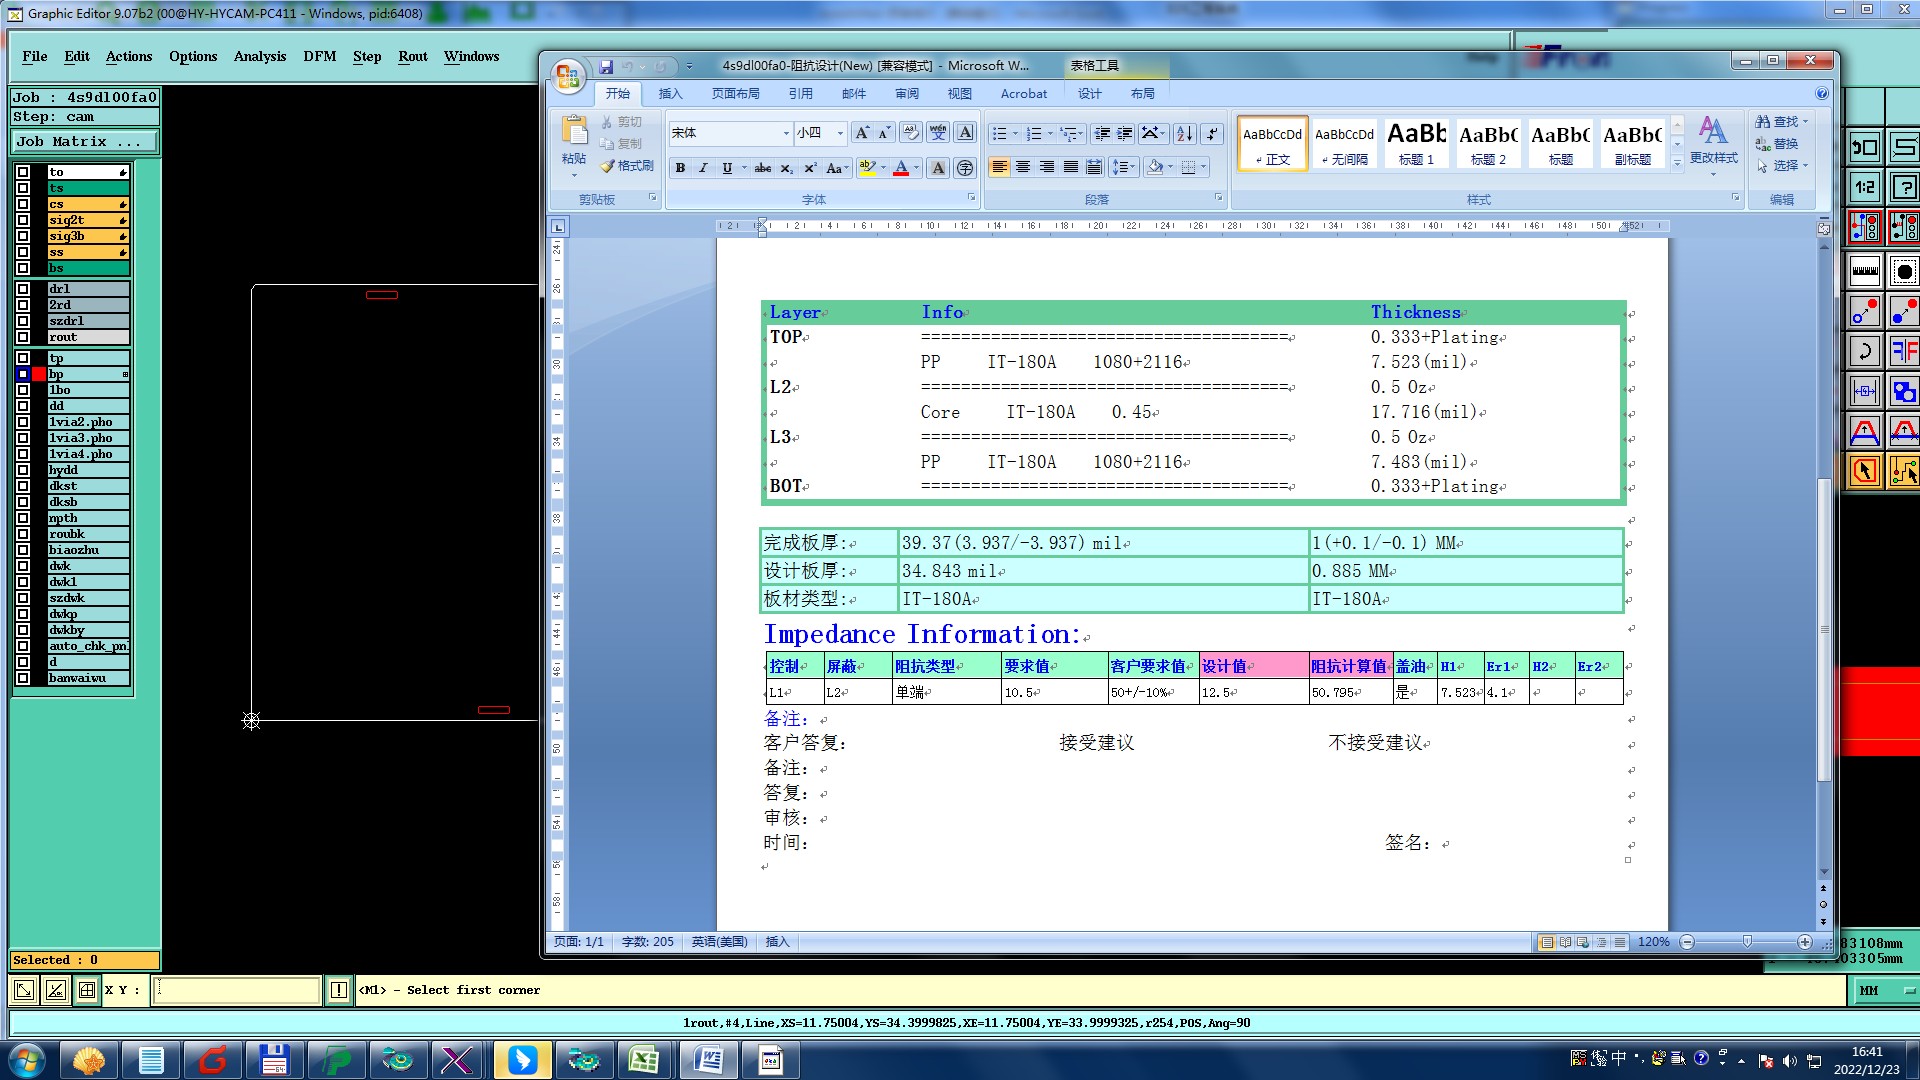Open bullet list style dropdown arrow

[1015, 133]
